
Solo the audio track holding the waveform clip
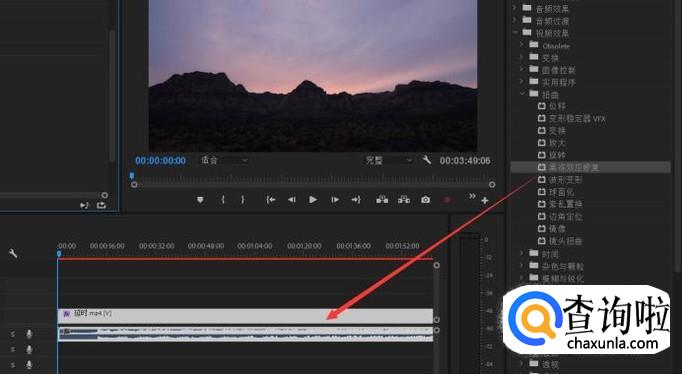pos(13,334)
